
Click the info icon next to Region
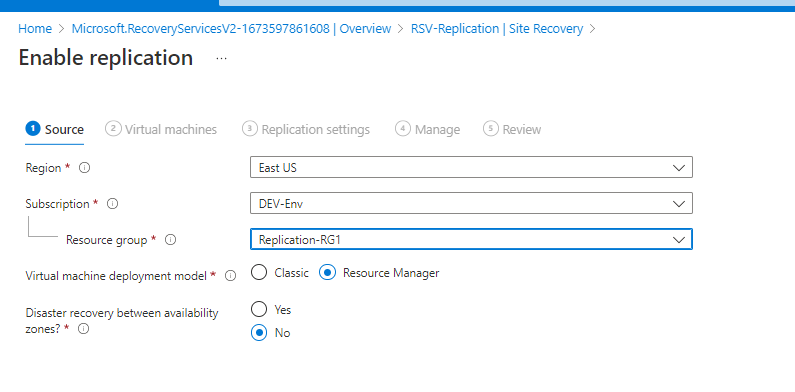click(x=85, y=168)
